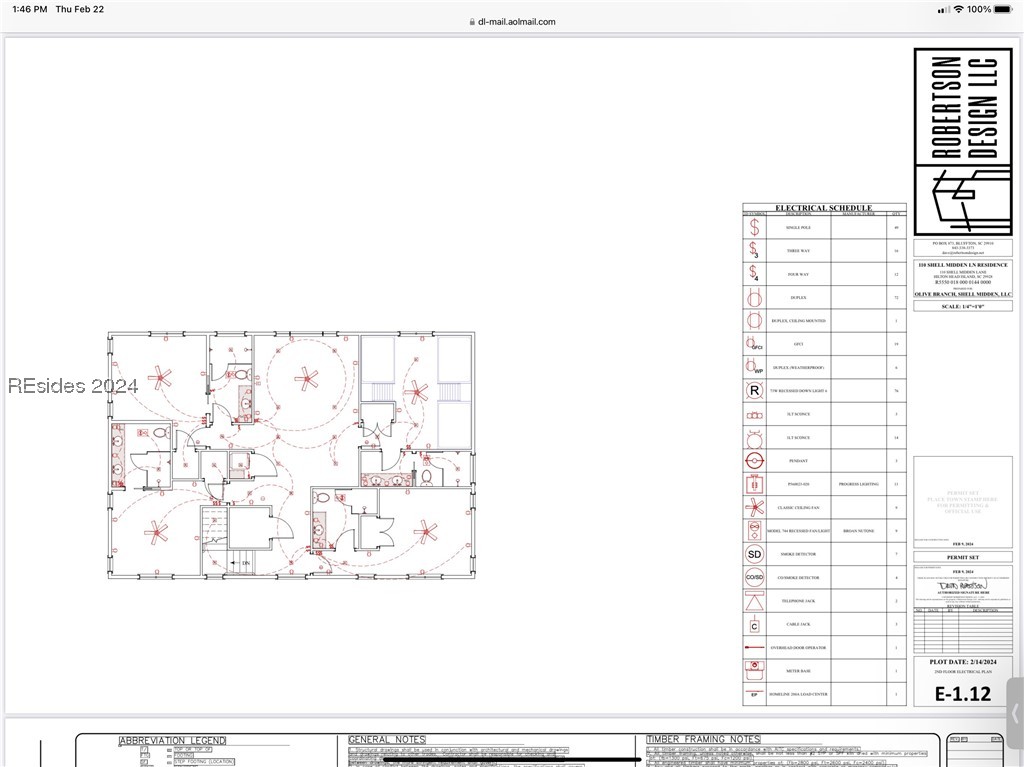Viewport: 1024px width, 767px height.
Task: Click the E-1.12 sheet number
Action: coord(962,693)
